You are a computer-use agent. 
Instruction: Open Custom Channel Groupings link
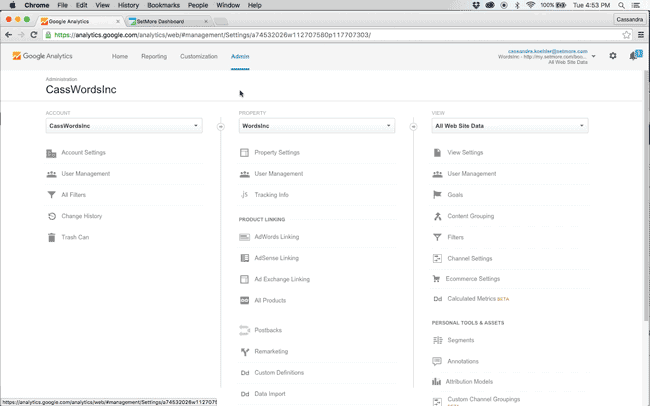pos(483,399)
